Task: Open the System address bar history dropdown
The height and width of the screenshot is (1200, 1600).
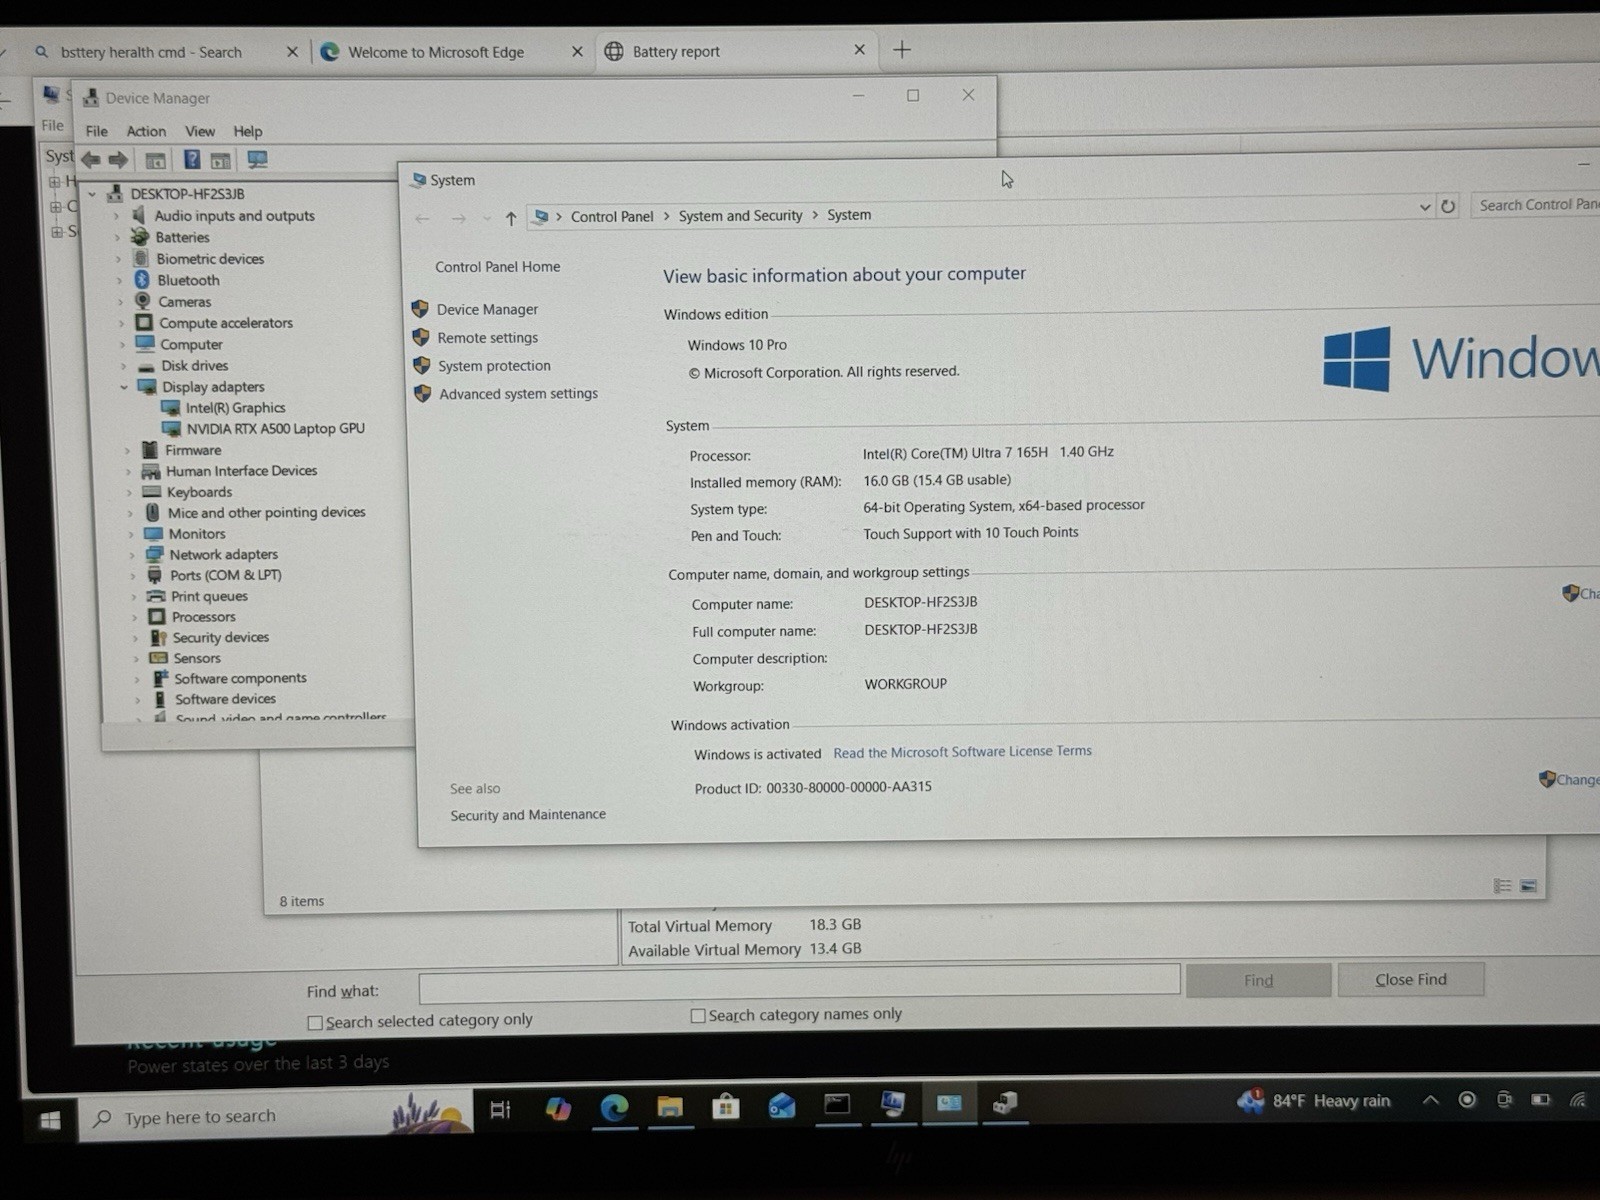Action: [1425, 207]
